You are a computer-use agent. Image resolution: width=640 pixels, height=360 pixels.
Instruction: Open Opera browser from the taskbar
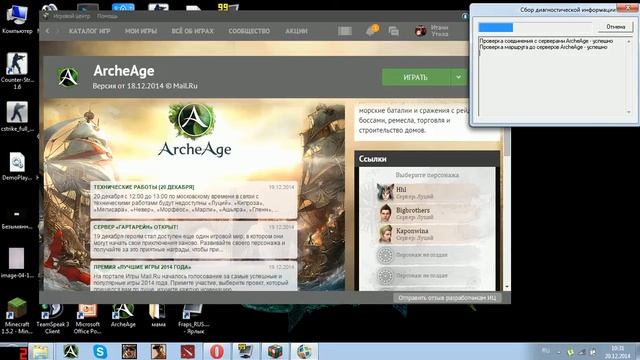click(x=217, y=352)
